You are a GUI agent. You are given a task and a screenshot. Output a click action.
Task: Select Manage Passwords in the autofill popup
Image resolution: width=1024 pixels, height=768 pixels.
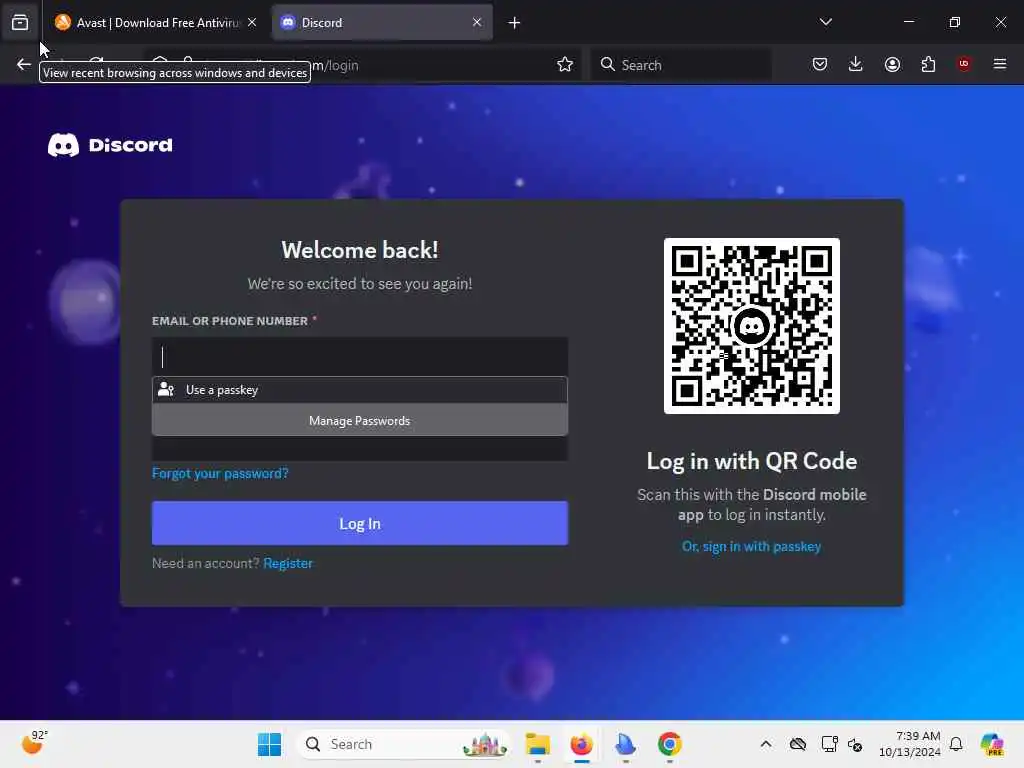click(x=360, y=421)
